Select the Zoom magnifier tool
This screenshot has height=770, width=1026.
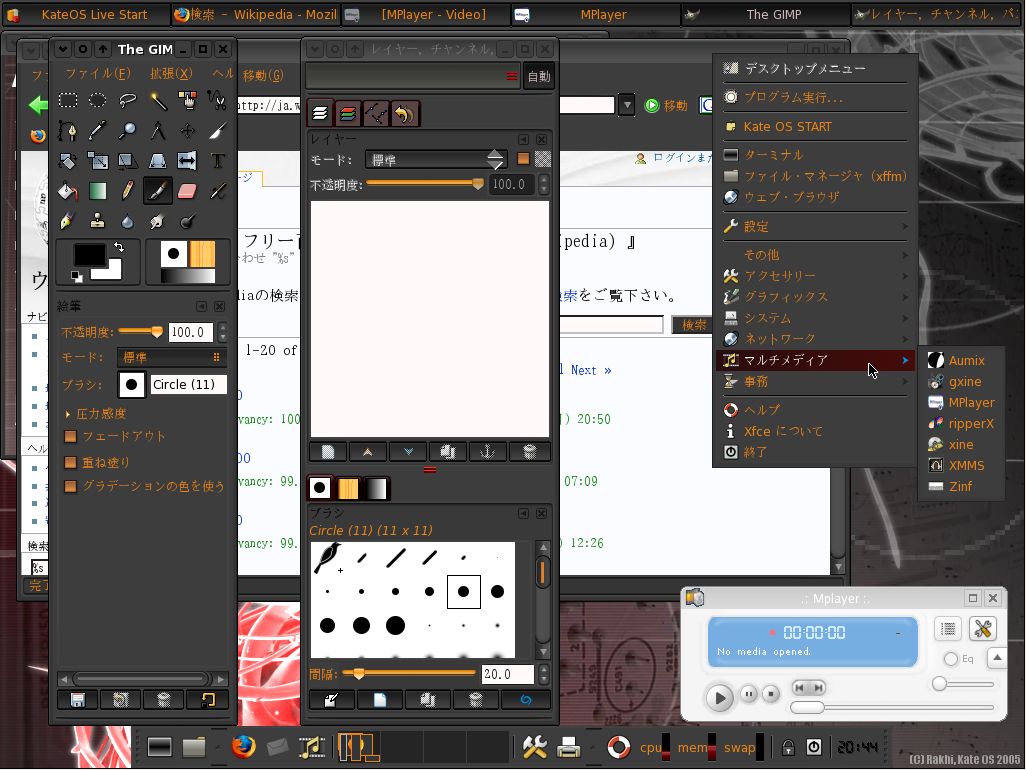[x=128, y=130]
